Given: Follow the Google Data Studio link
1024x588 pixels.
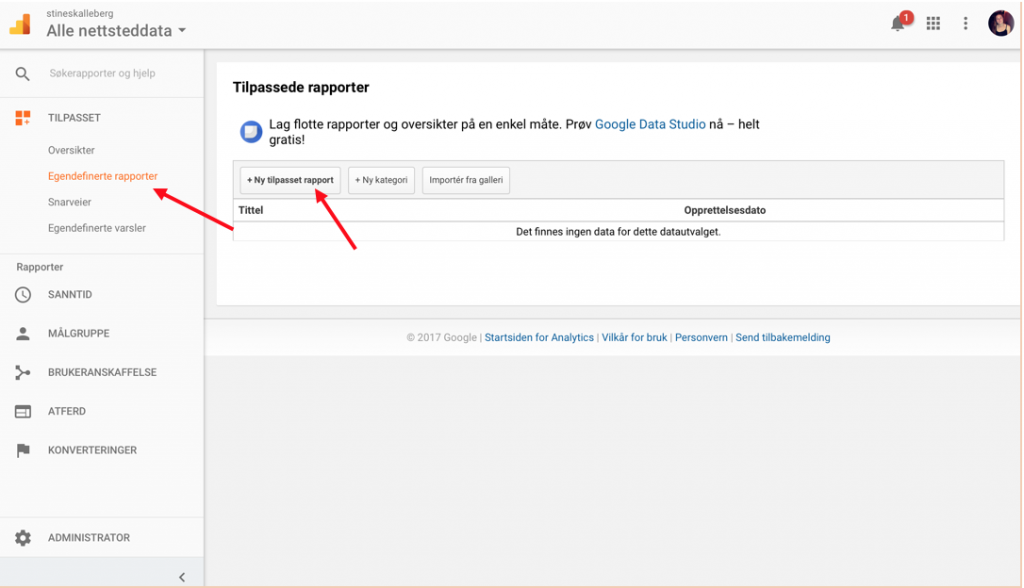Looking at the screenshot, I should pyautogui.click(x=650, y=124).
